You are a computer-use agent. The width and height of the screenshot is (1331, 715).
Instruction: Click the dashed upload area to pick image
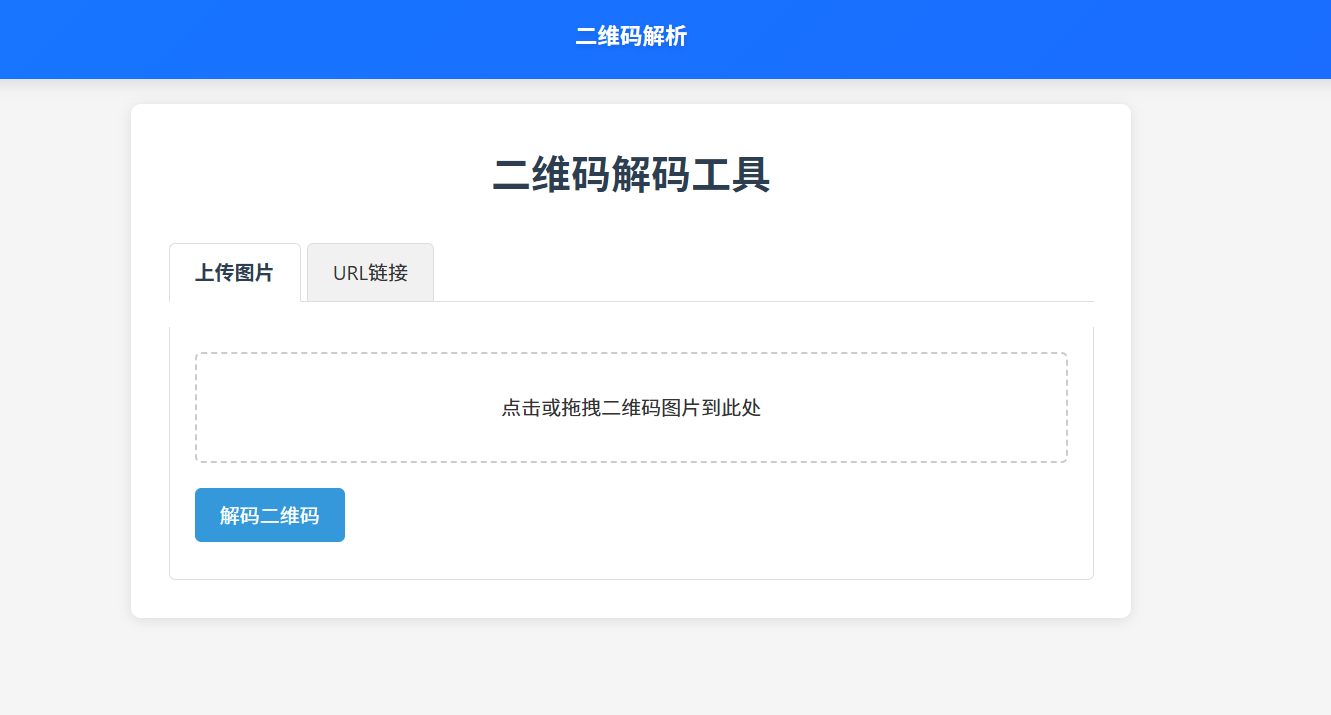tap(630, 408)
